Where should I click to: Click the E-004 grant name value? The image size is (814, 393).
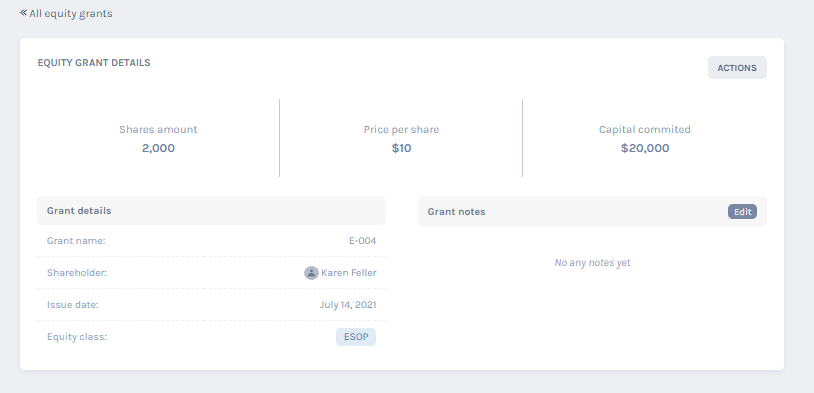click(362, 241)
